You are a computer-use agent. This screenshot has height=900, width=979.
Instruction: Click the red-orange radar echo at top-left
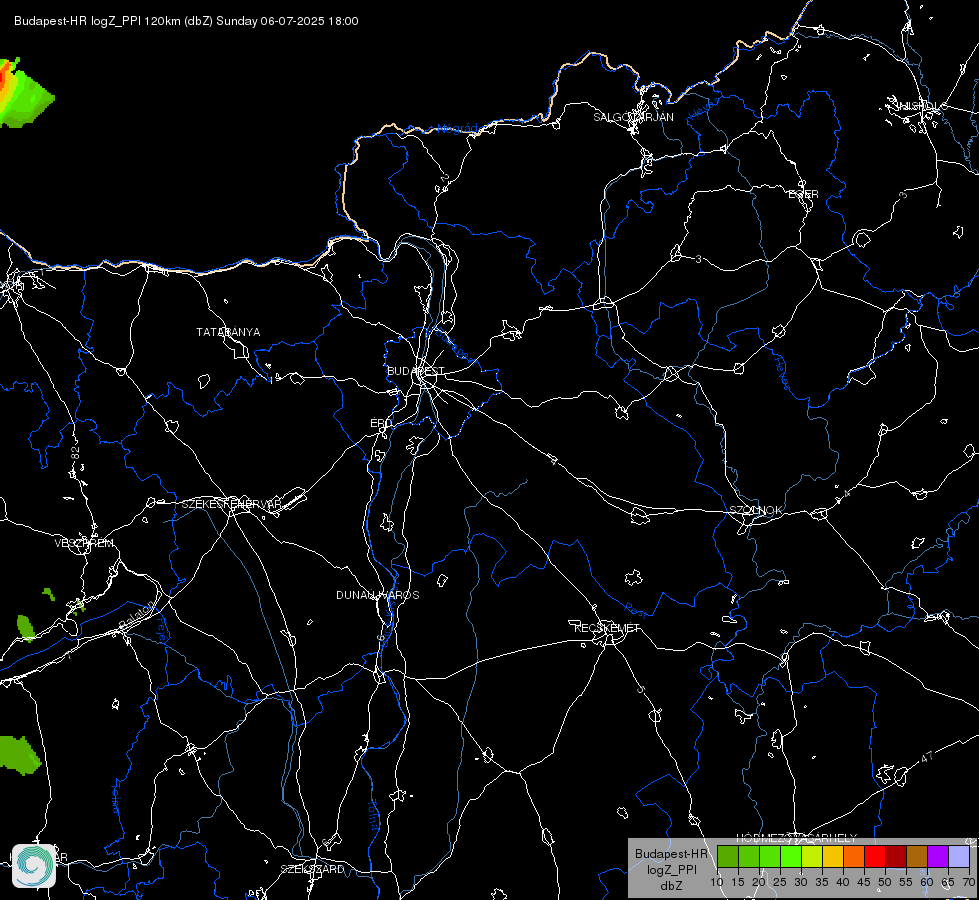click(x=5, y=79)
